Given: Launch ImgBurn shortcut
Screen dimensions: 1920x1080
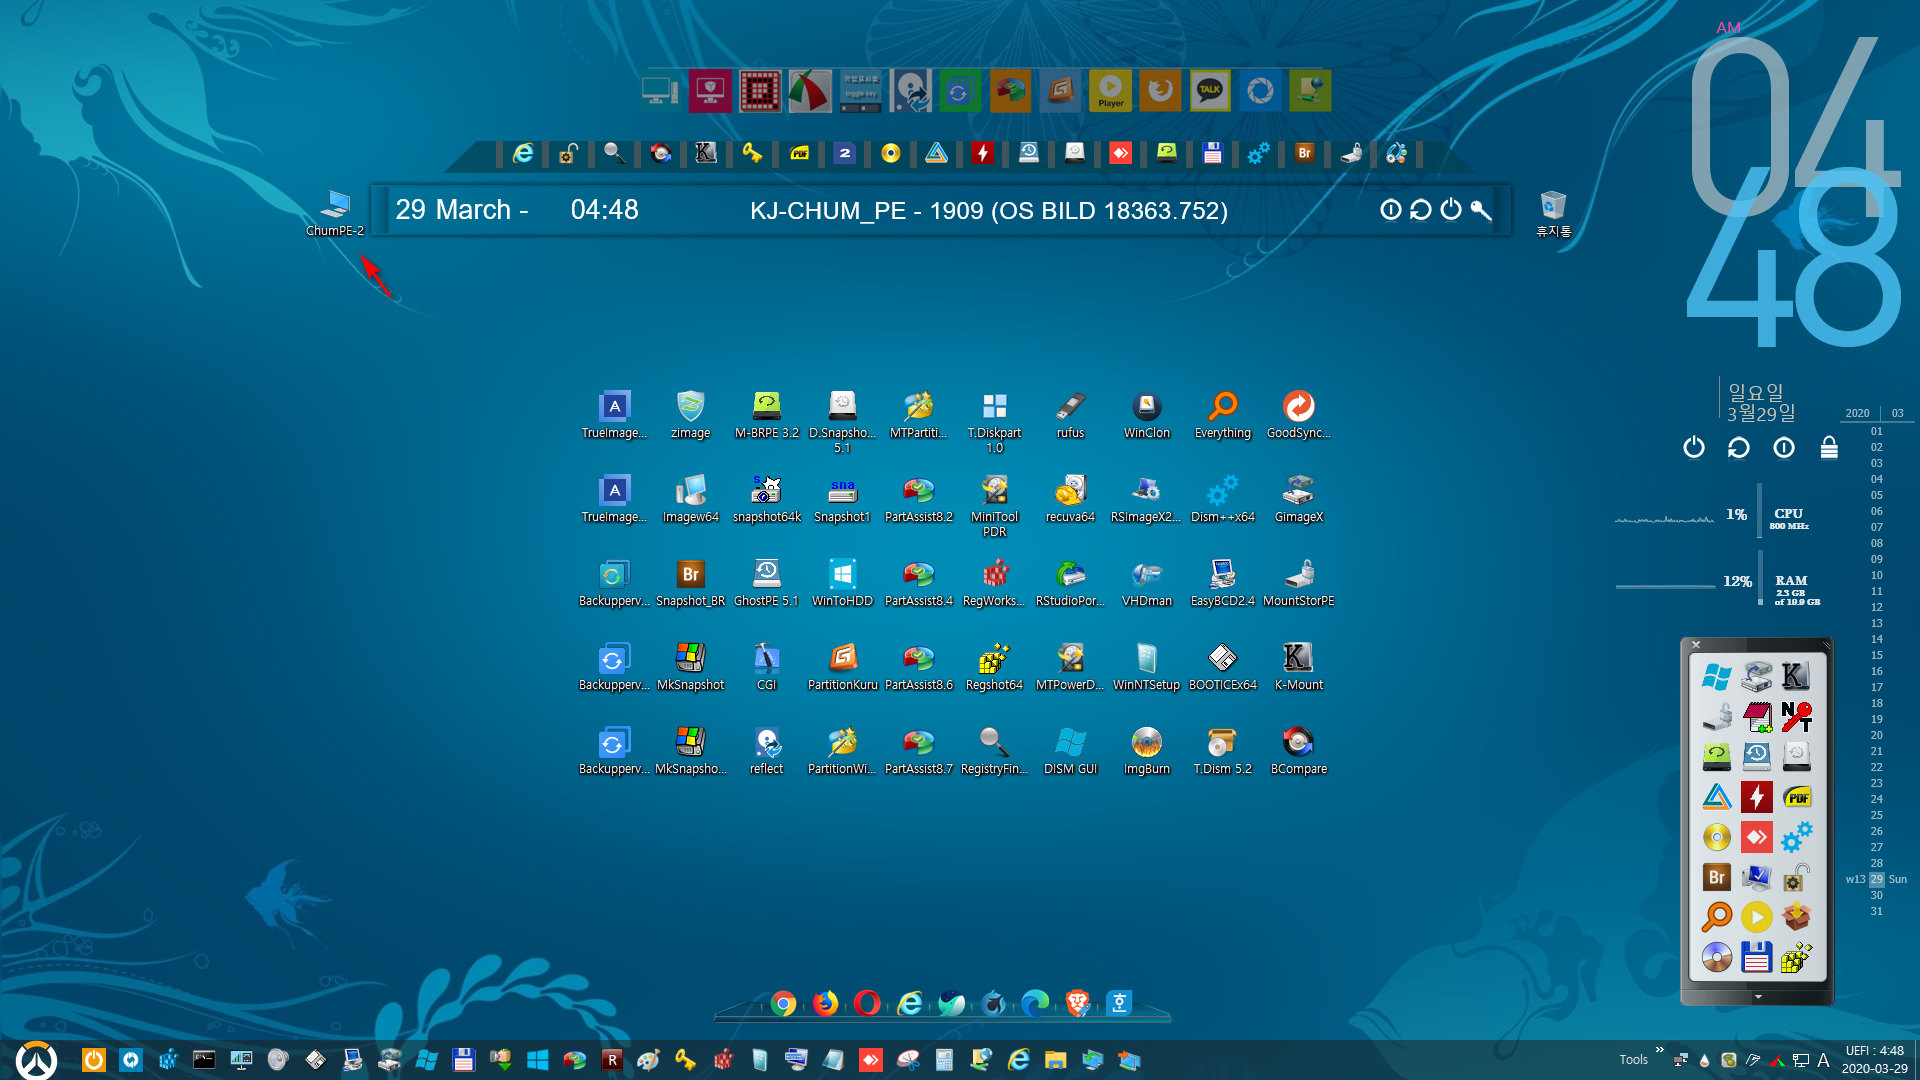Looking at the screenshot, I should pyautogui.click(x=1146, y=750).
